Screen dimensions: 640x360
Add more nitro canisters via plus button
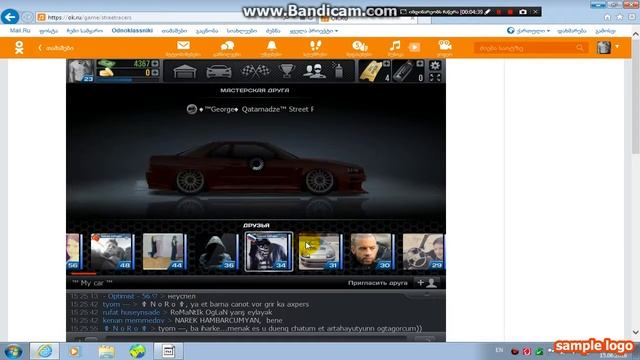420,64
